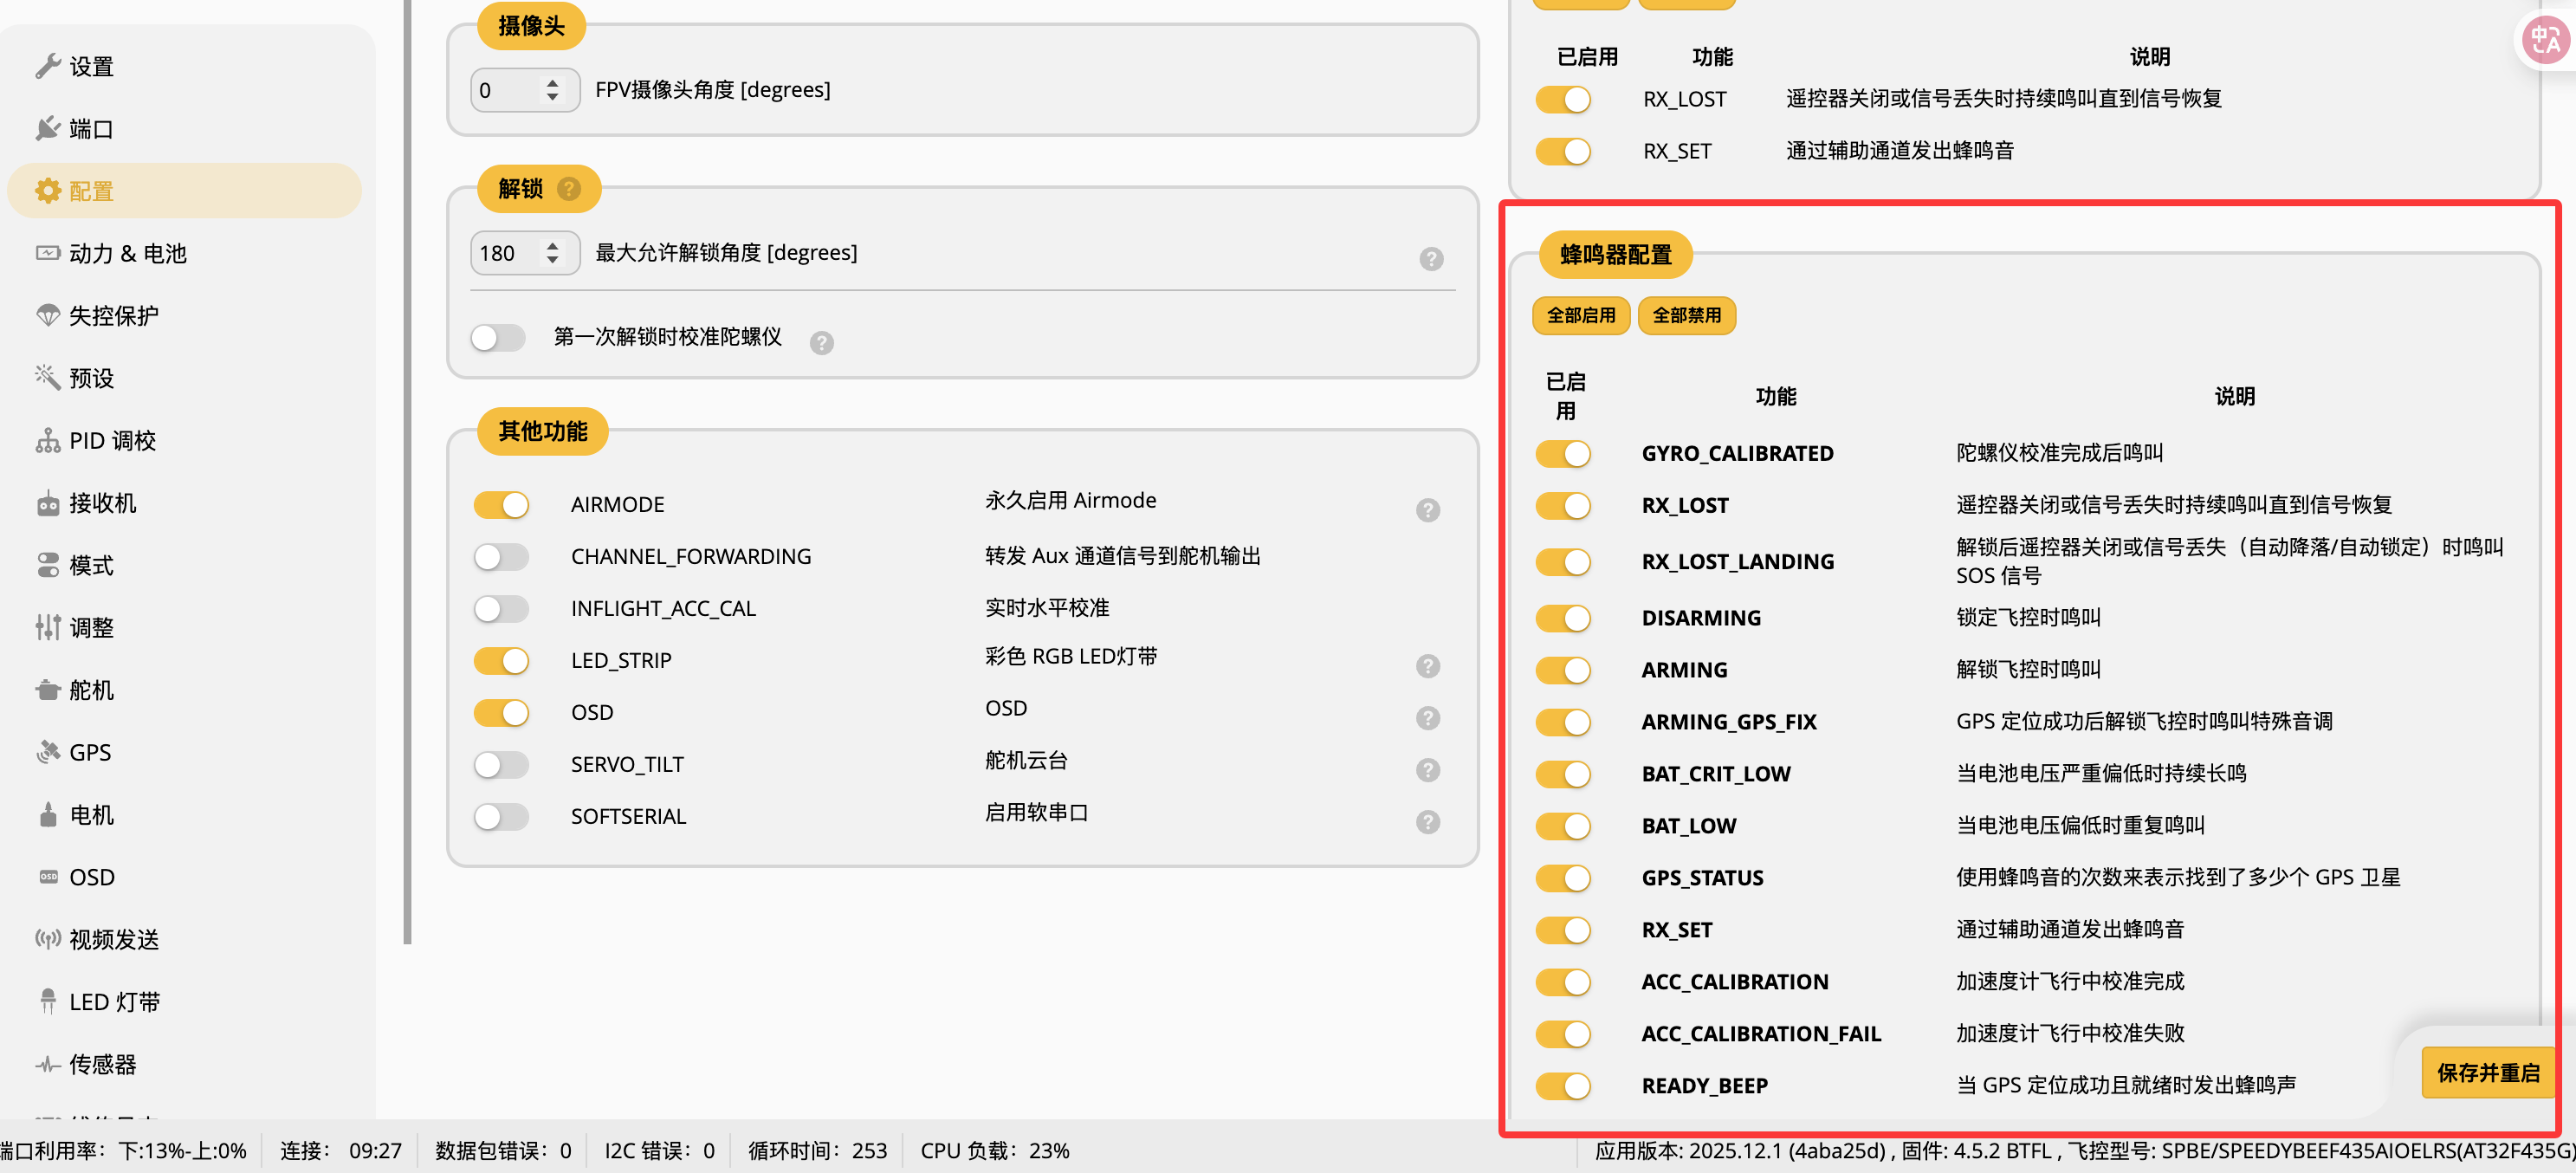Switch to 配置 text in sidebar

click(x=91, y=191)
